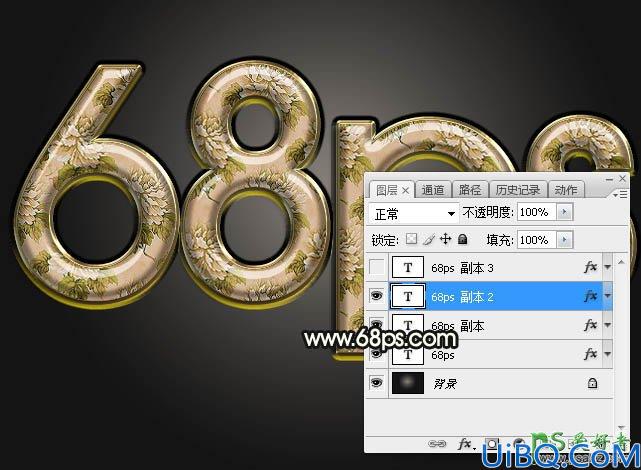The width and height of the screenshot is (641, 470).
Task: Click the 不透明度 opacity value field
Action: coord(536,212)
